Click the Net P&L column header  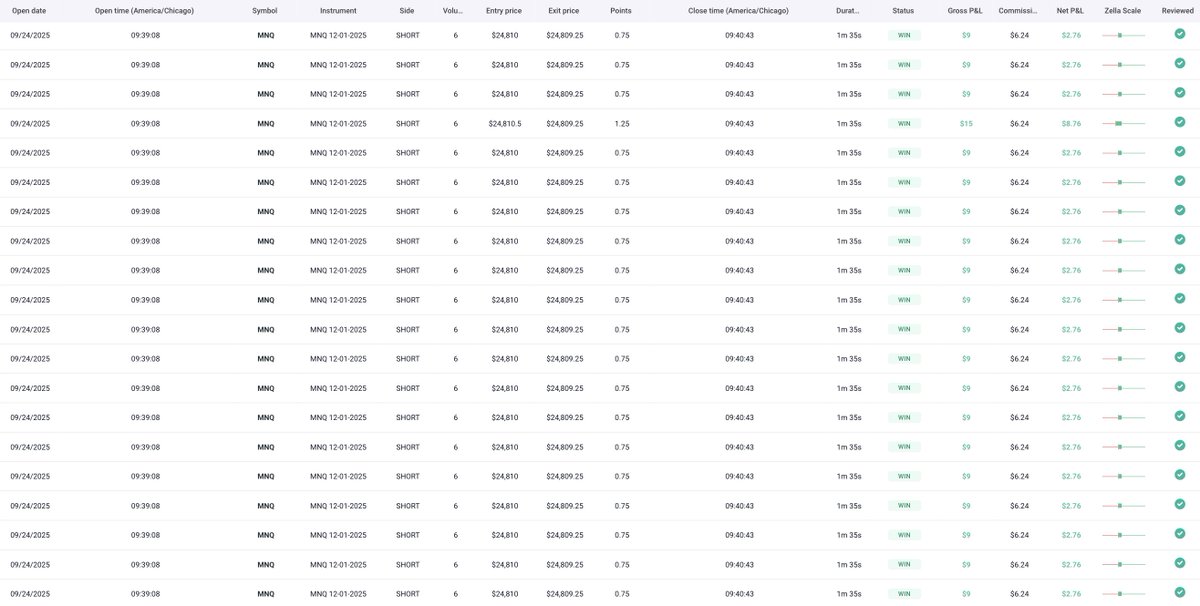pyautogui.click(x=1070, y=10)
